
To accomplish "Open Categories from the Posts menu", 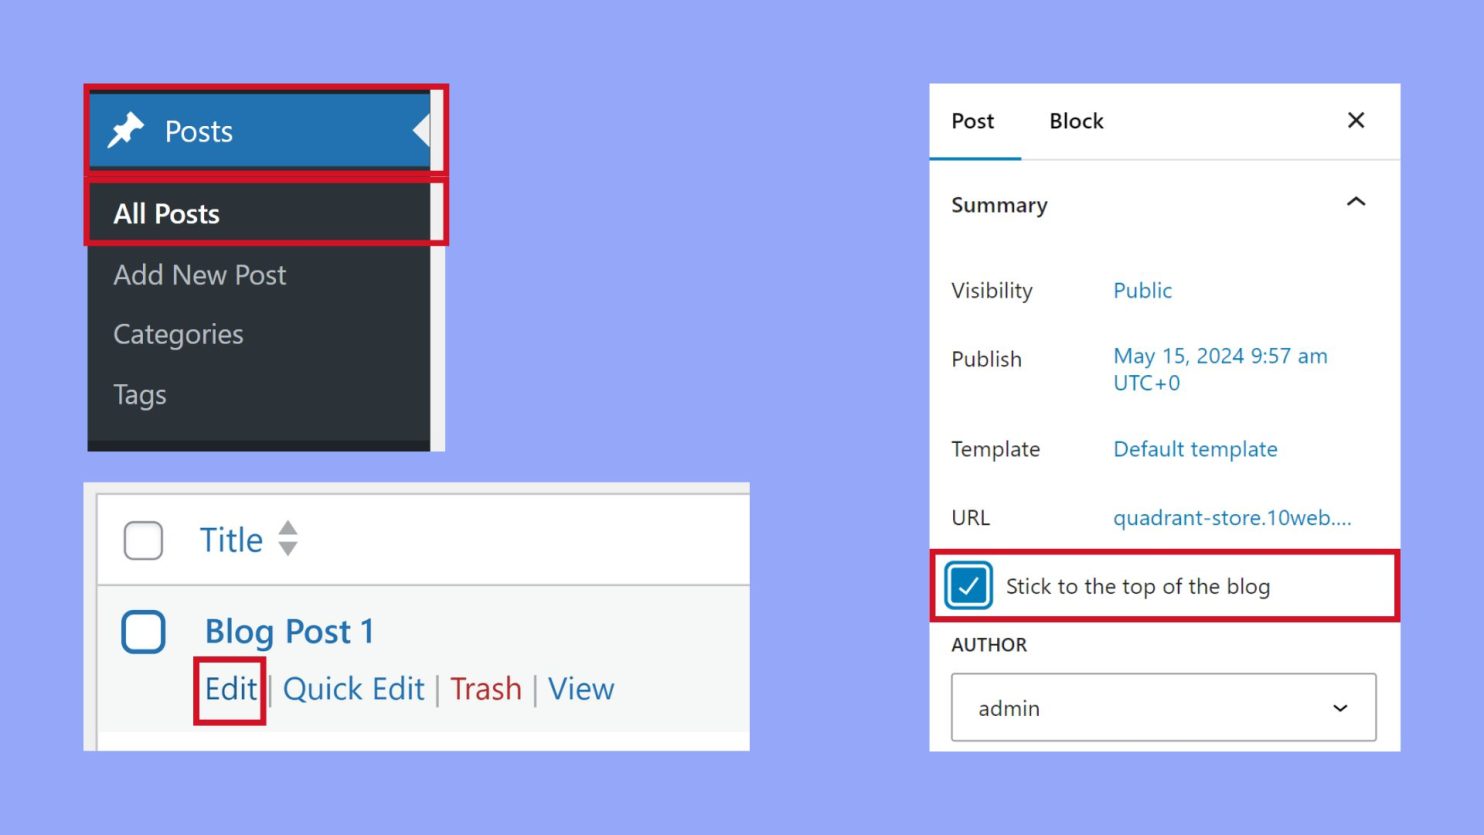I will pos(178,334).
